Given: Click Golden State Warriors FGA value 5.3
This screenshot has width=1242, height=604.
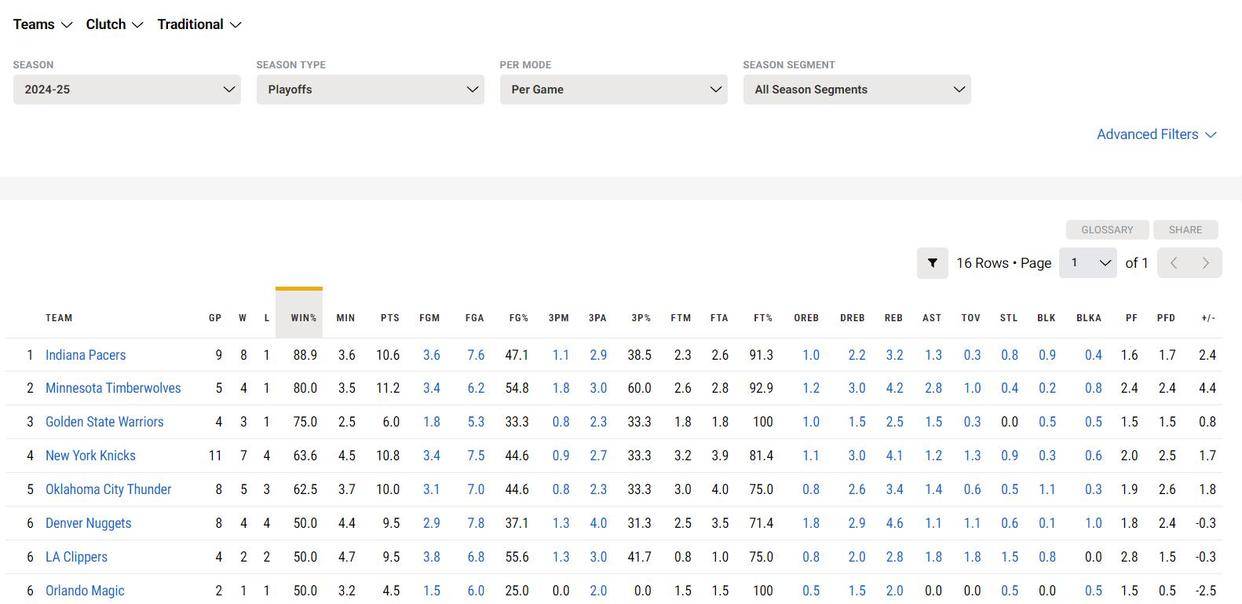Looking at the screenshot, I should [476, 422].
